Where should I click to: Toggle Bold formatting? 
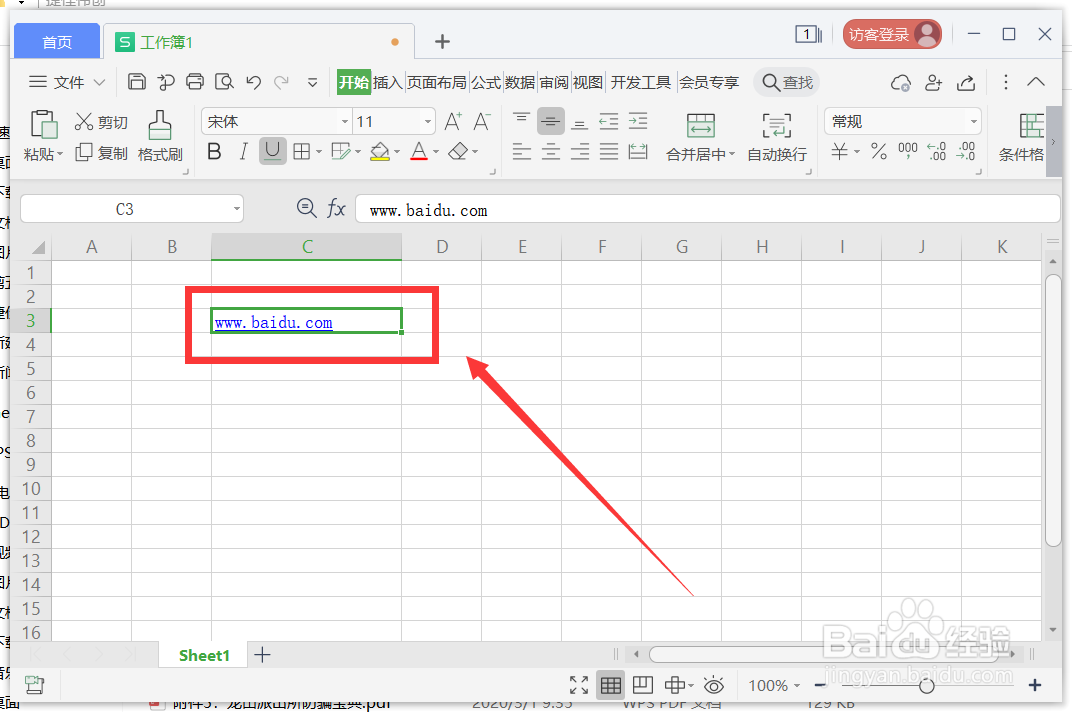pos(214,151)
